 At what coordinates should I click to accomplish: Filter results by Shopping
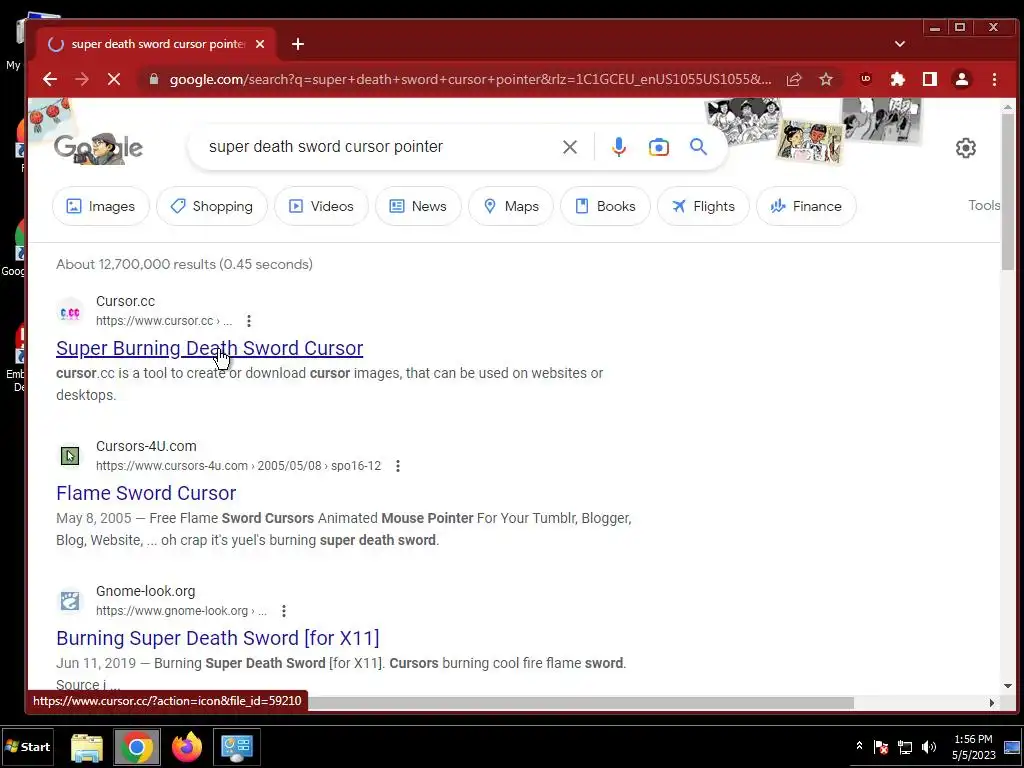coord(212,206)
